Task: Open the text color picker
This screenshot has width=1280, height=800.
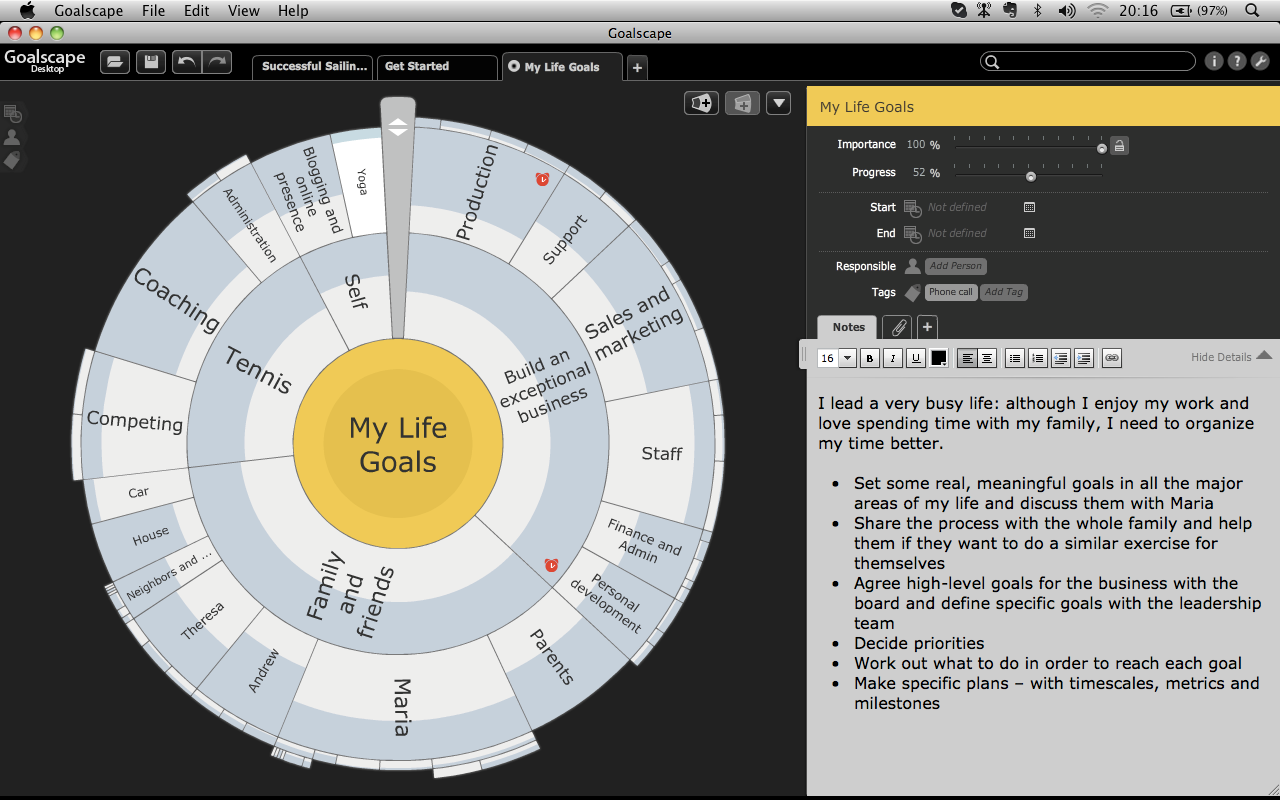Action: tap(939, 358)
